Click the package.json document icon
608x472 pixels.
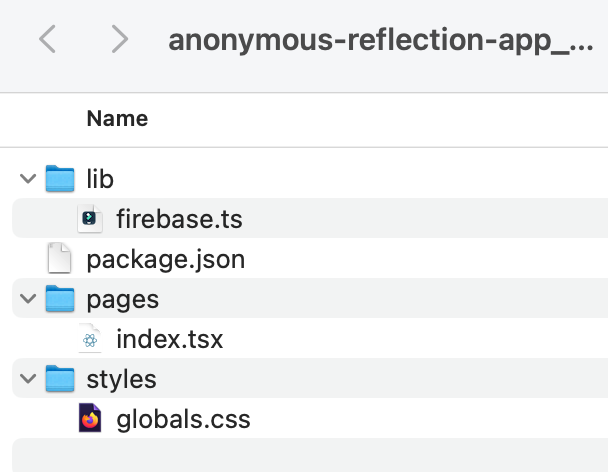pyautogui.click(x=61, y=259)
